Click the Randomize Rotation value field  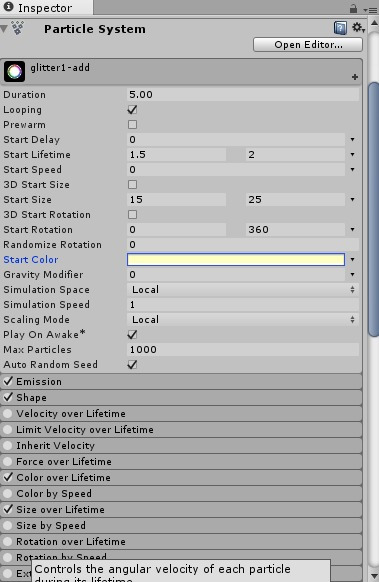click(243, 245)
